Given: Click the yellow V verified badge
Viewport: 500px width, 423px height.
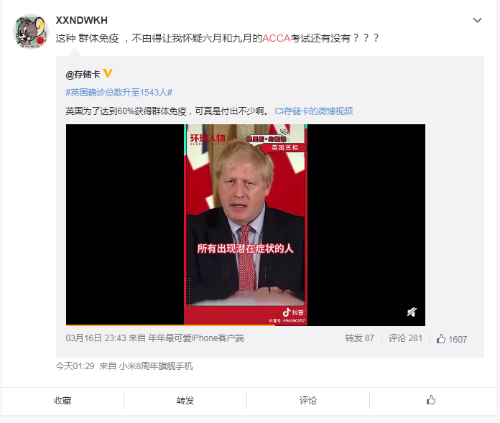Looking at the screenshot, I should (x=108, y=73).
